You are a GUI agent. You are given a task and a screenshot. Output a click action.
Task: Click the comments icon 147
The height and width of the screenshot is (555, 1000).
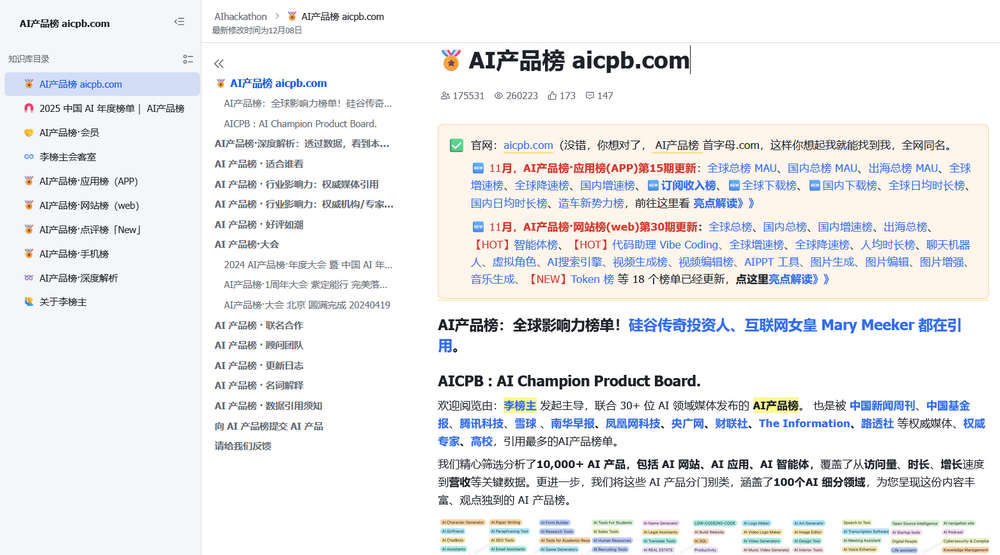pos(590,96)
